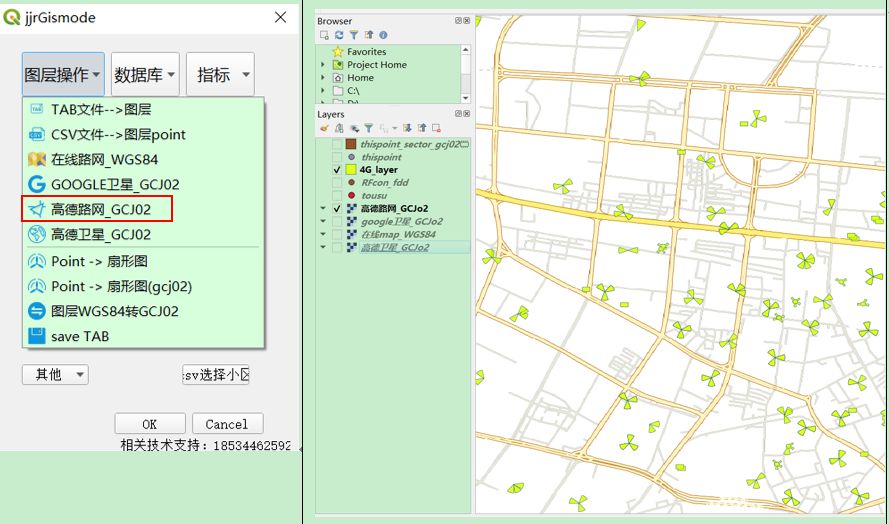Click the Add Group icon in Layers
This screenshot has width=889, height=524.
pos(339,128)
